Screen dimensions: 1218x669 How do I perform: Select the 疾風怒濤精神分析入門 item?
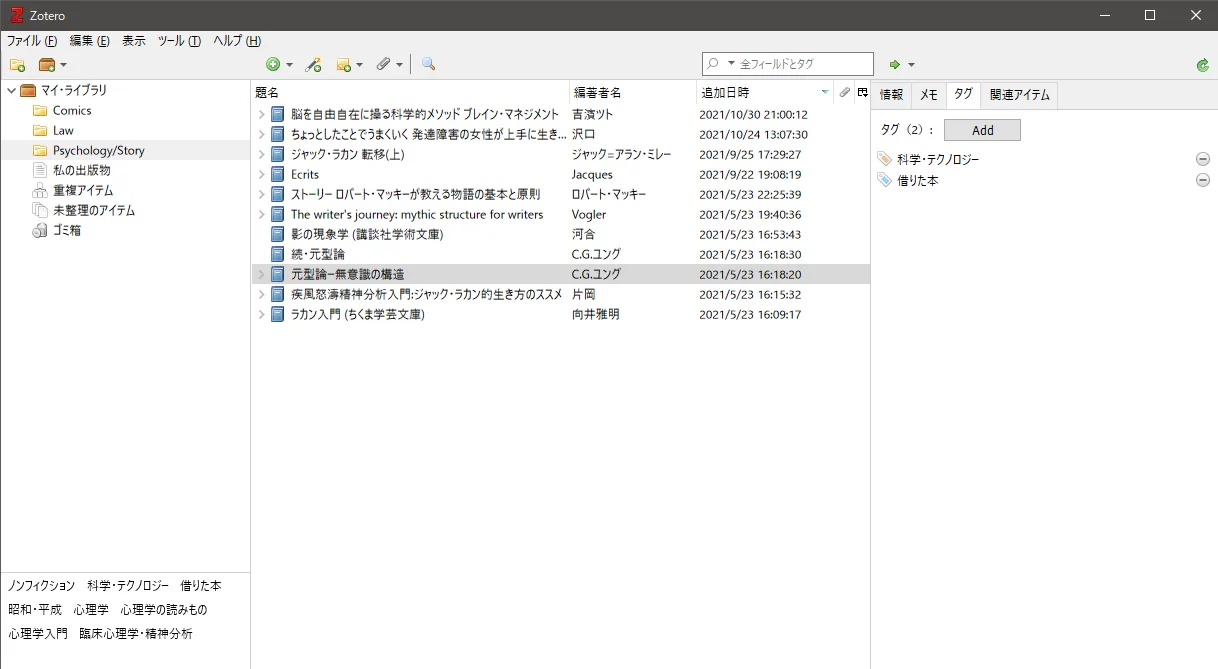(x=560, y=294)
